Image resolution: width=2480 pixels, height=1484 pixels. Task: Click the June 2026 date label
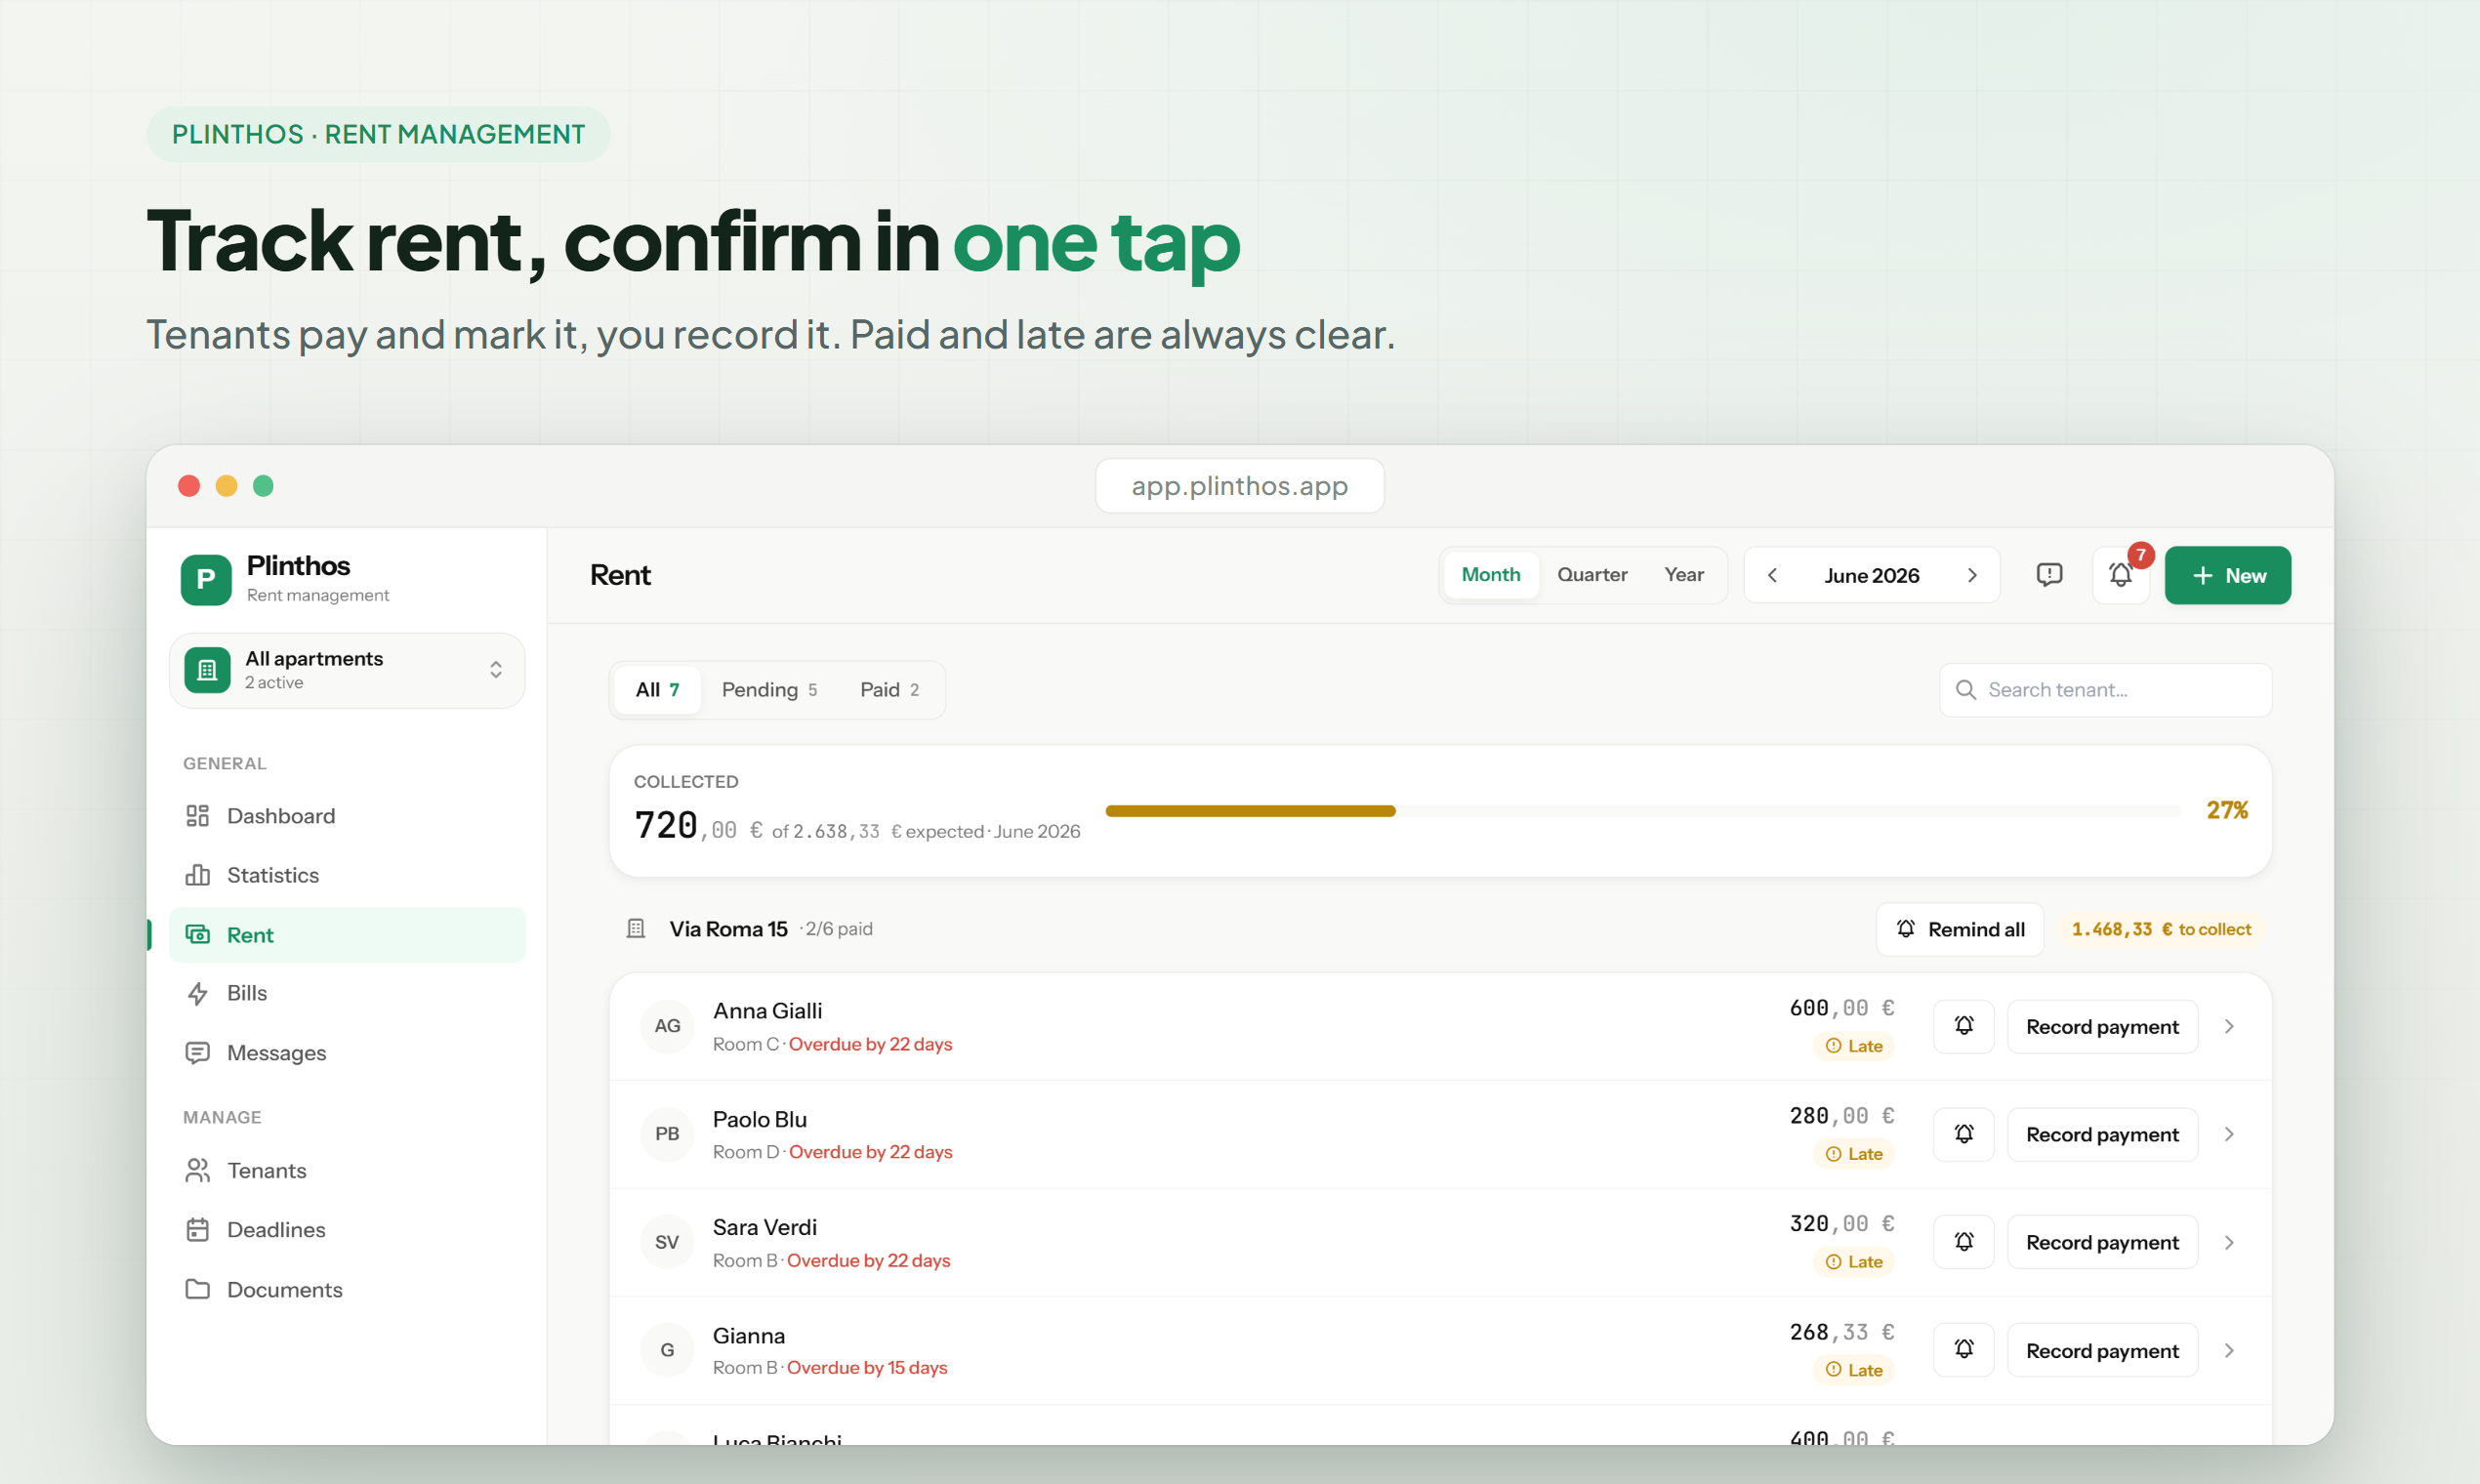1871,575
